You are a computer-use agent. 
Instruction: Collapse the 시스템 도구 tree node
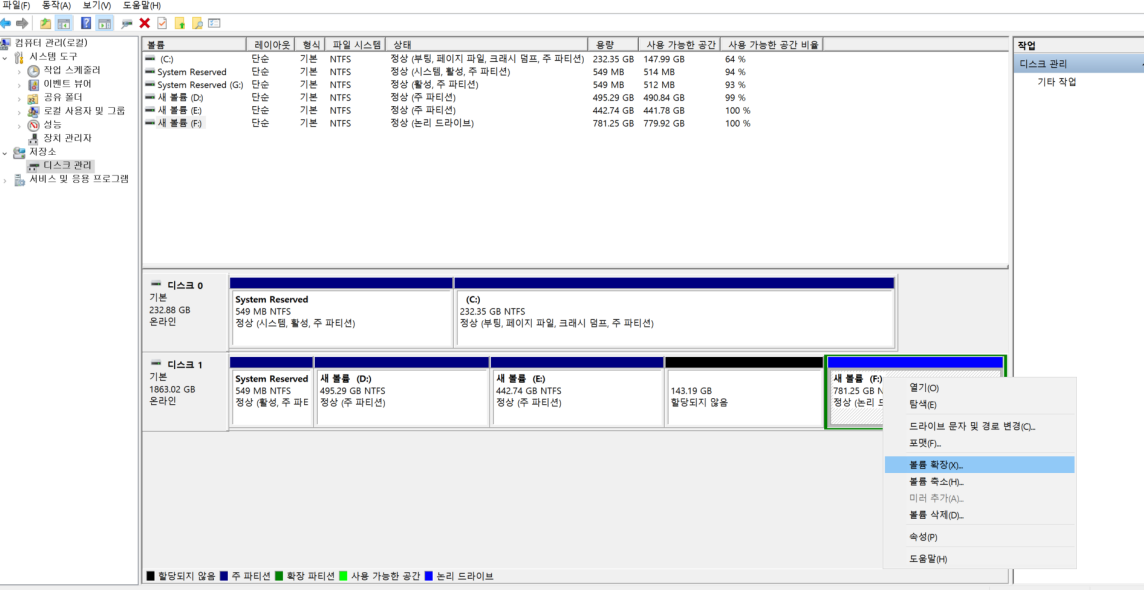tap(5, 57)
